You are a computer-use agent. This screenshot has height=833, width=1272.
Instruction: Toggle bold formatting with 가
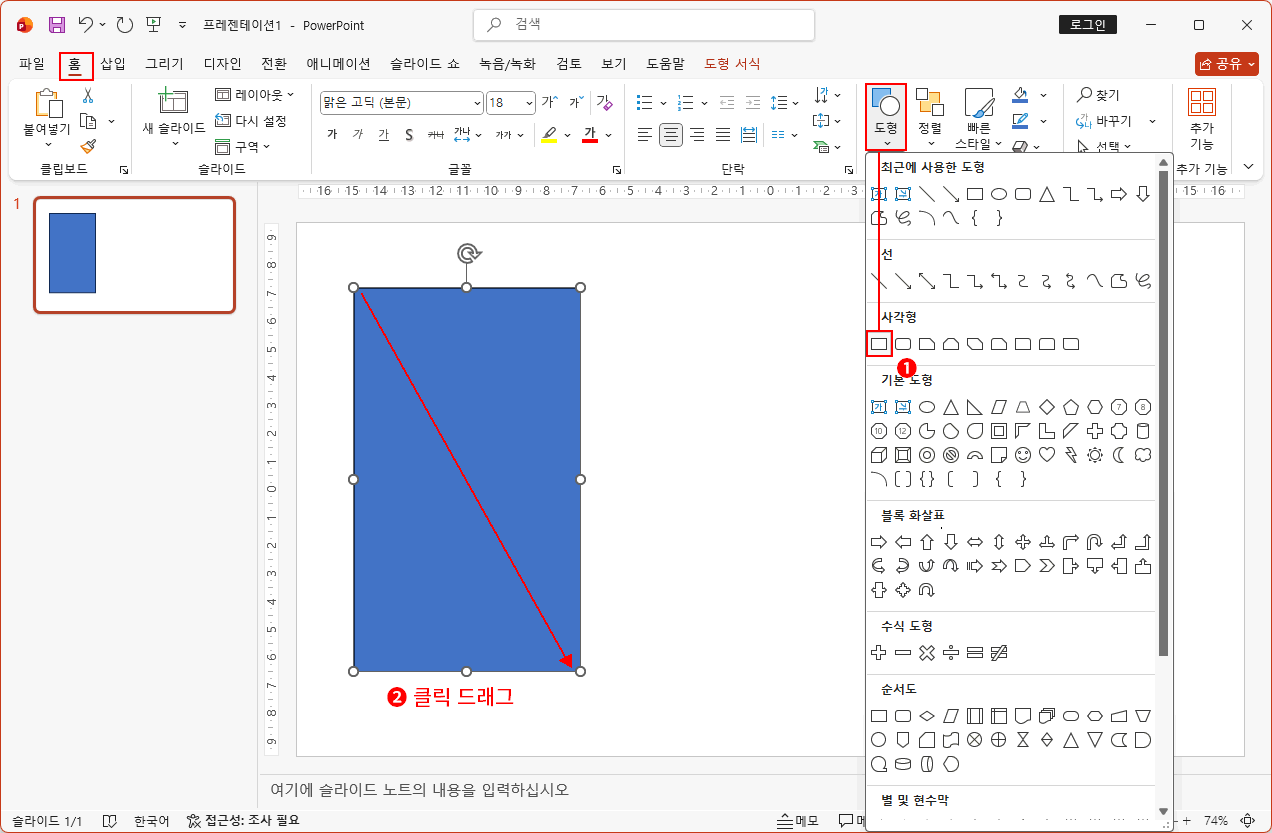tap(332, 133)
